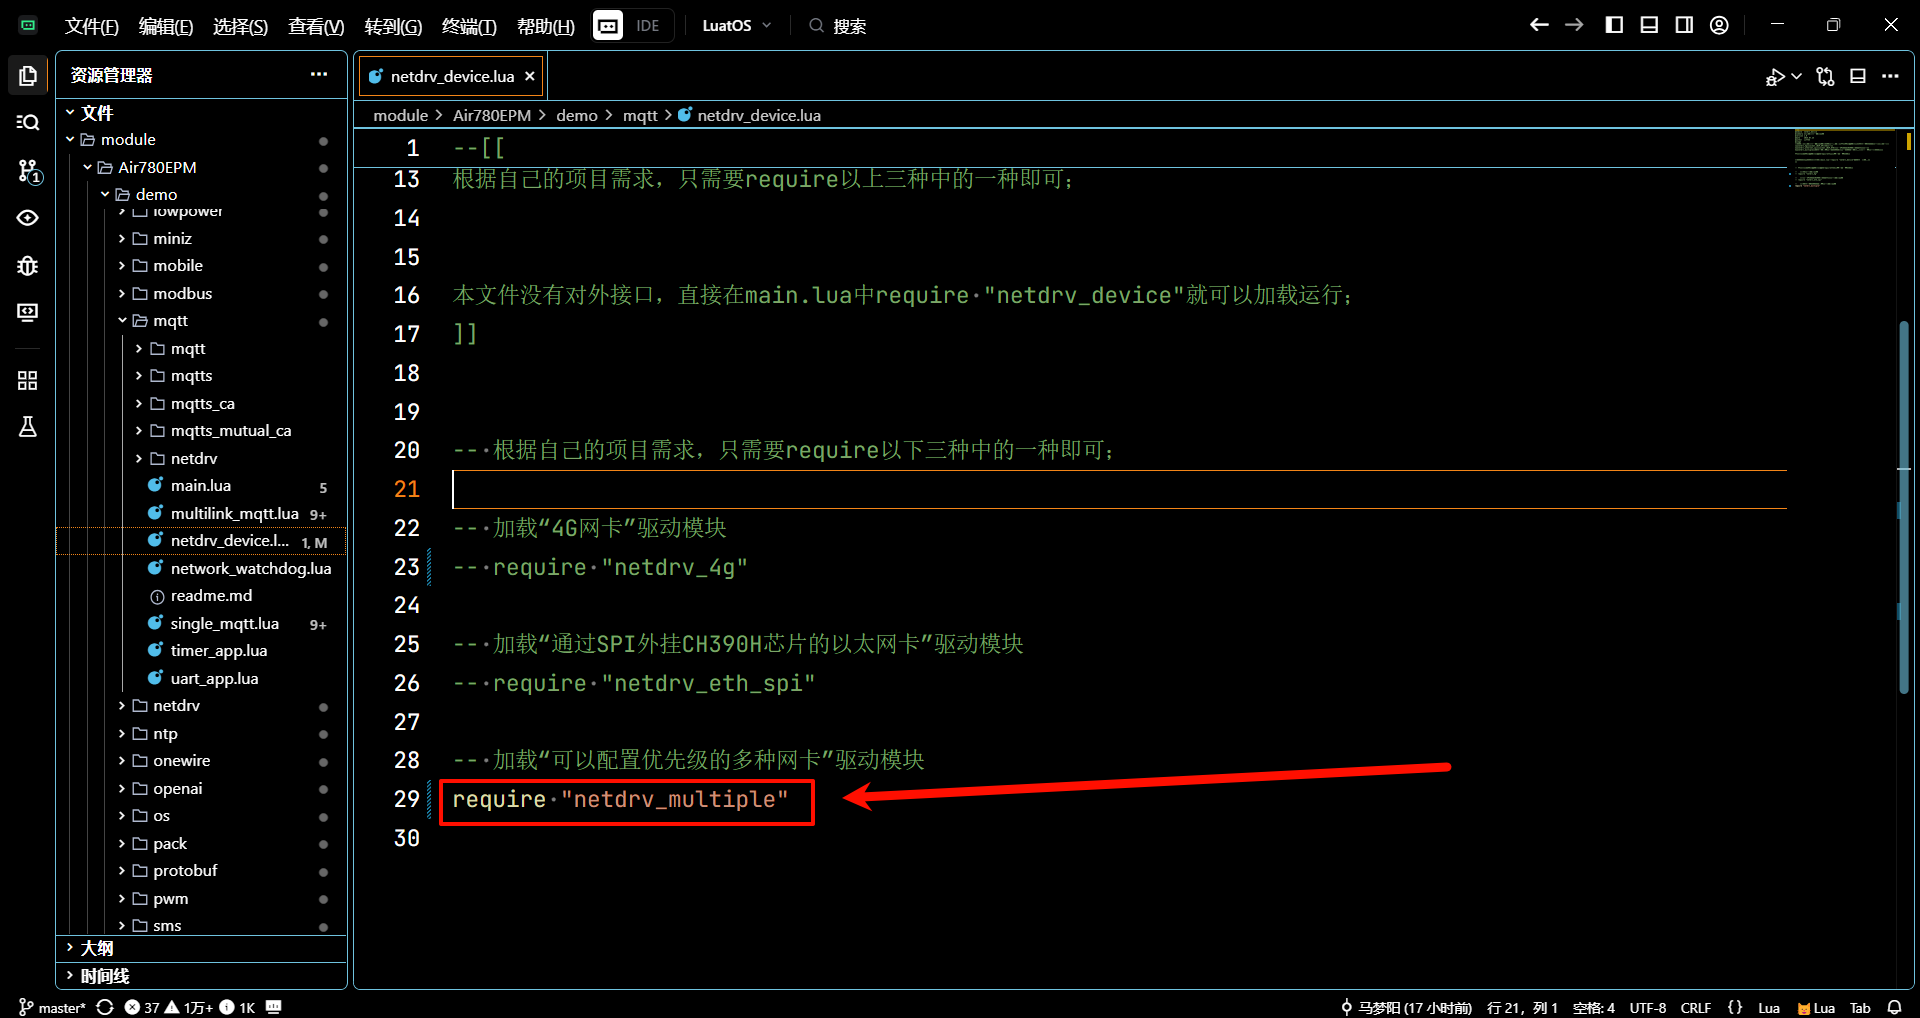Open the Explorer view in activity bar

tap(28, 75)
